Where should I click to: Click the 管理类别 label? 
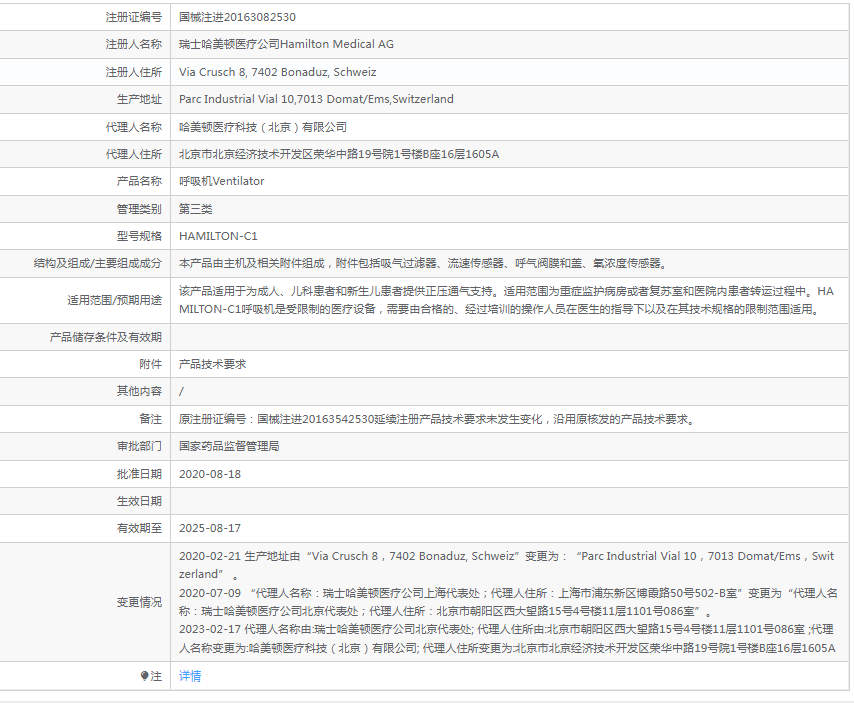pos(139,209)
